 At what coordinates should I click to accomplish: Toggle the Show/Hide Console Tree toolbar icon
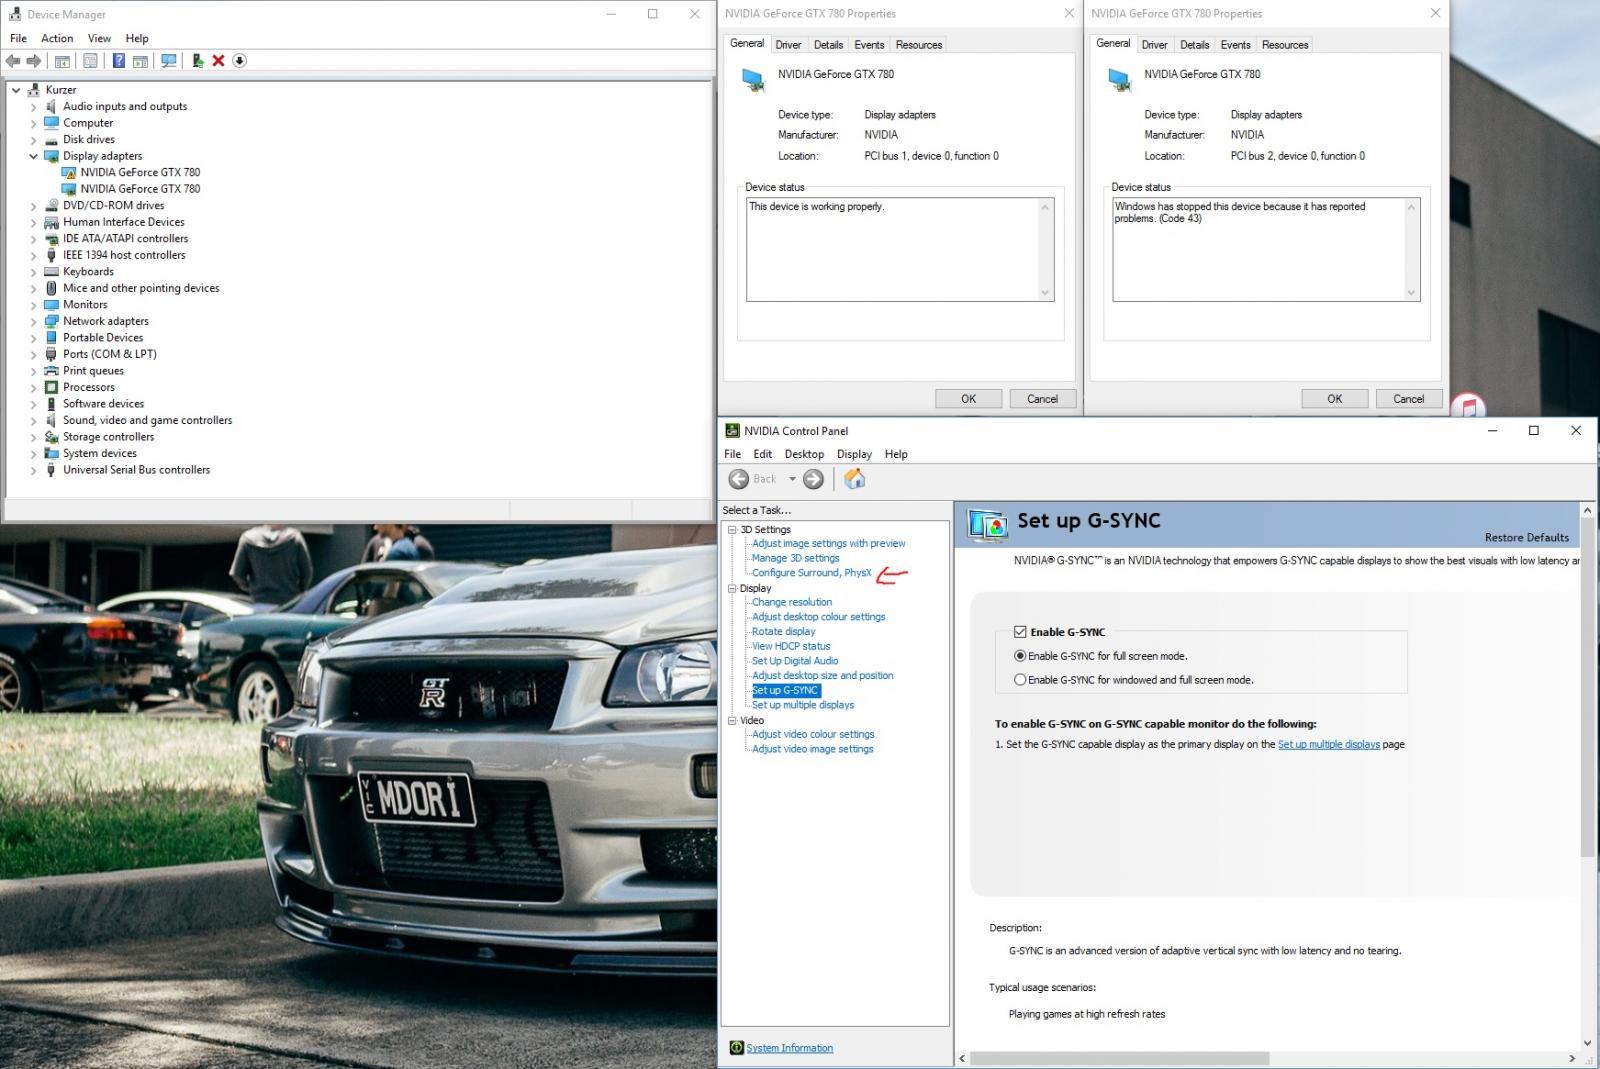(x=62, y=61)
